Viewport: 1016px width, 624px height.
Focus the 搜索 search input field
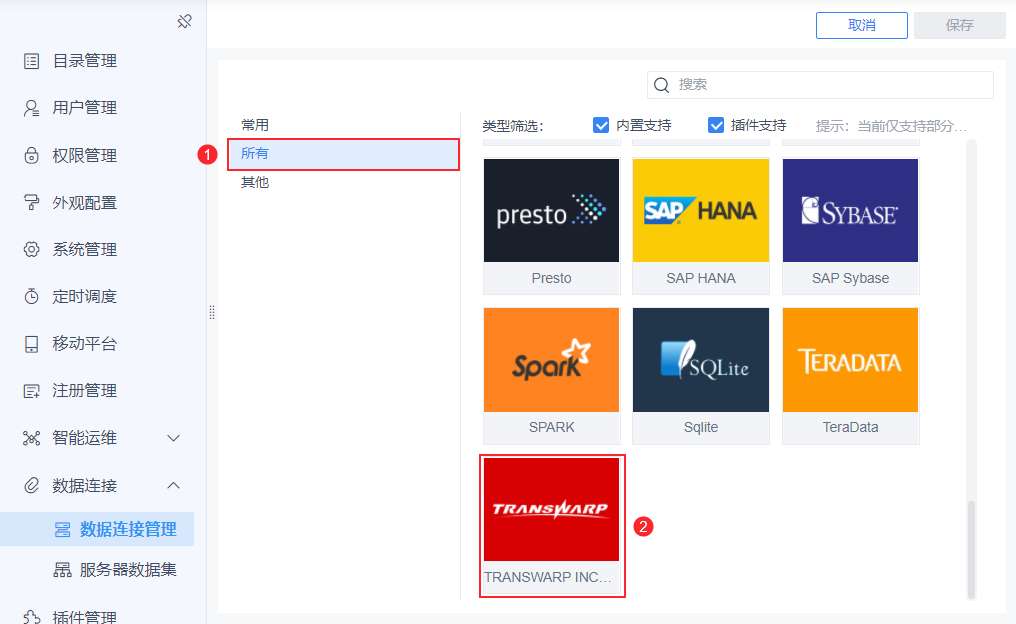pos(820,85)
